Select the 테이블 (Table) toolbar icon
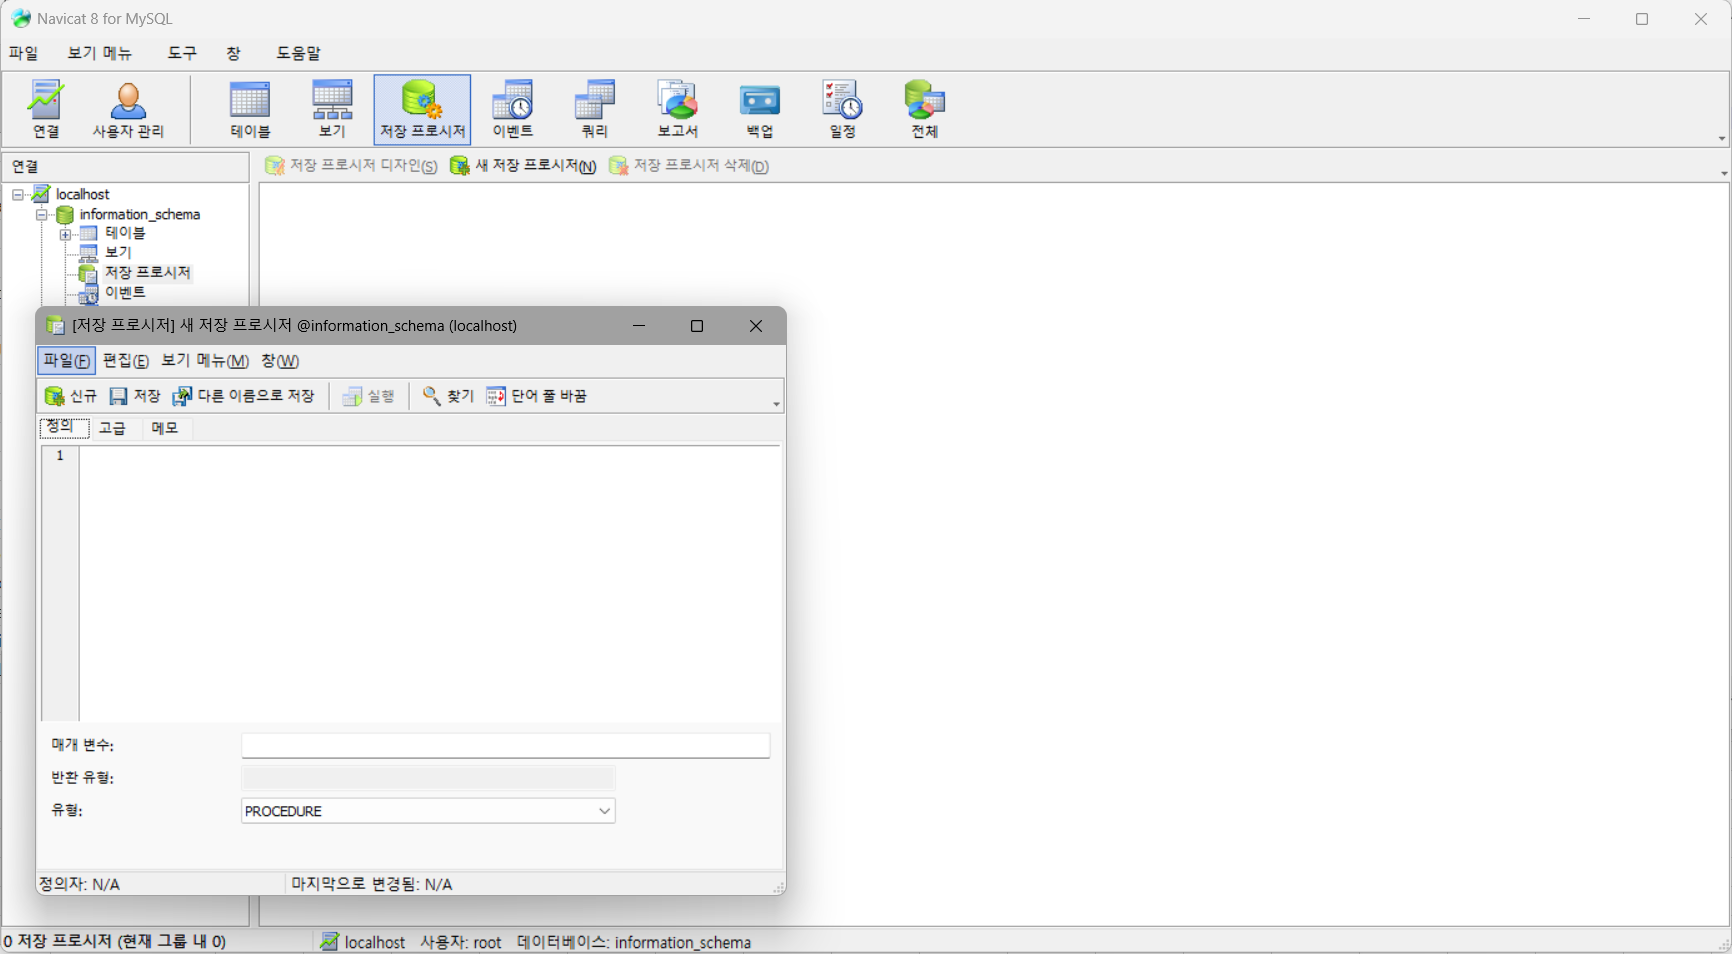Screen dimensions: 1732x954 tap(250, 108)
